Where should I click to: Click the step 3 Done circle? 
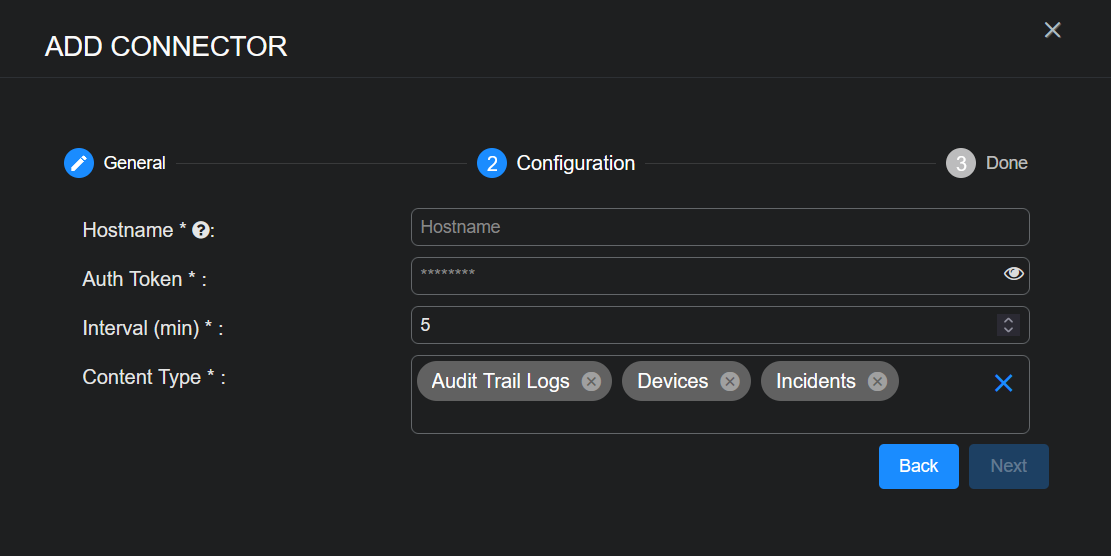pos(960,163)
